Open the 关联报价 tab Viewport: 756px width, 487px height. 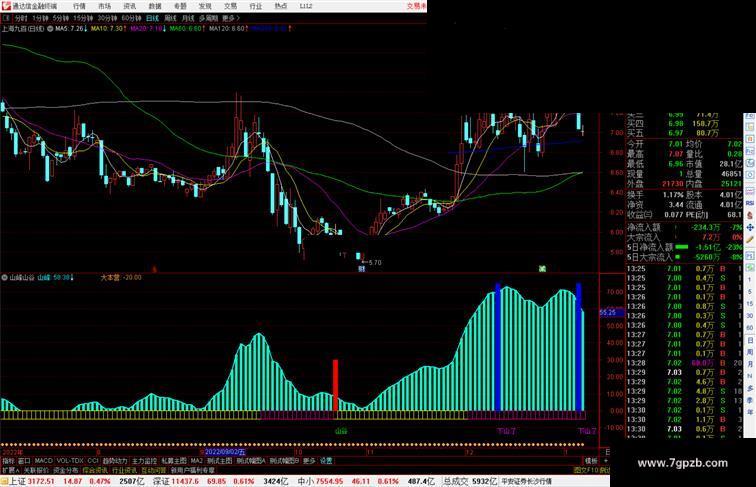tap(36, 470)
